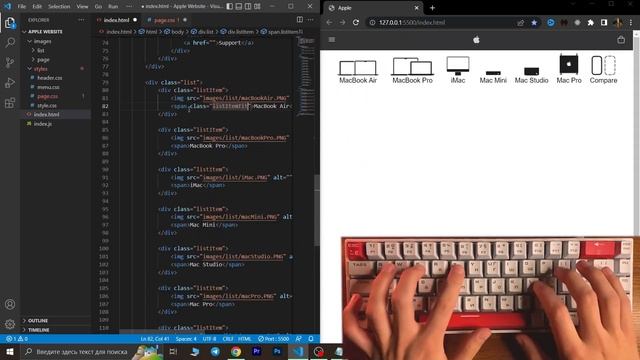The height and width of the screenshot is (360, 640).
Task: Open the Extensions view in the activity bar
Action: coord(10,102)
